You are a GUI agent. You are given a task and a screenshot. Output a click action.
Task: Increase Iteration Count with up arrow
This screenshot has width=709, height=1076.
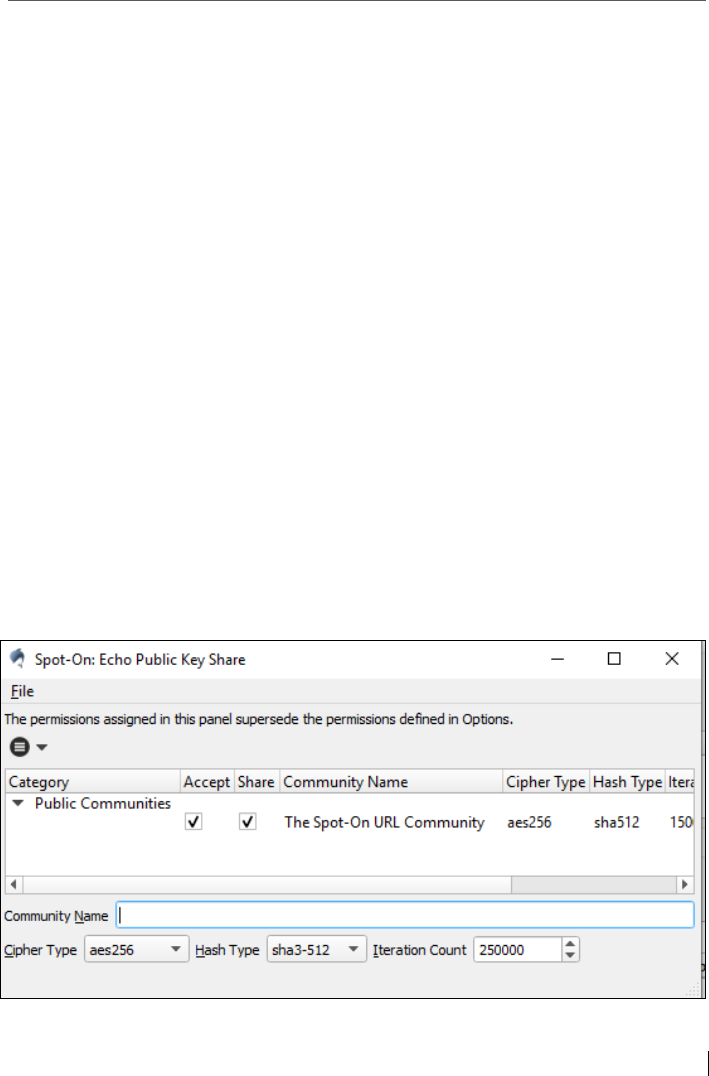(x=570, y=944)
